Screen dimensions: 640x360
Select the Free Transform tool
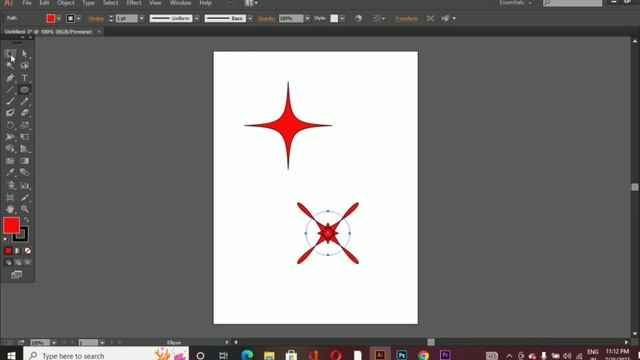coord(24,137)
